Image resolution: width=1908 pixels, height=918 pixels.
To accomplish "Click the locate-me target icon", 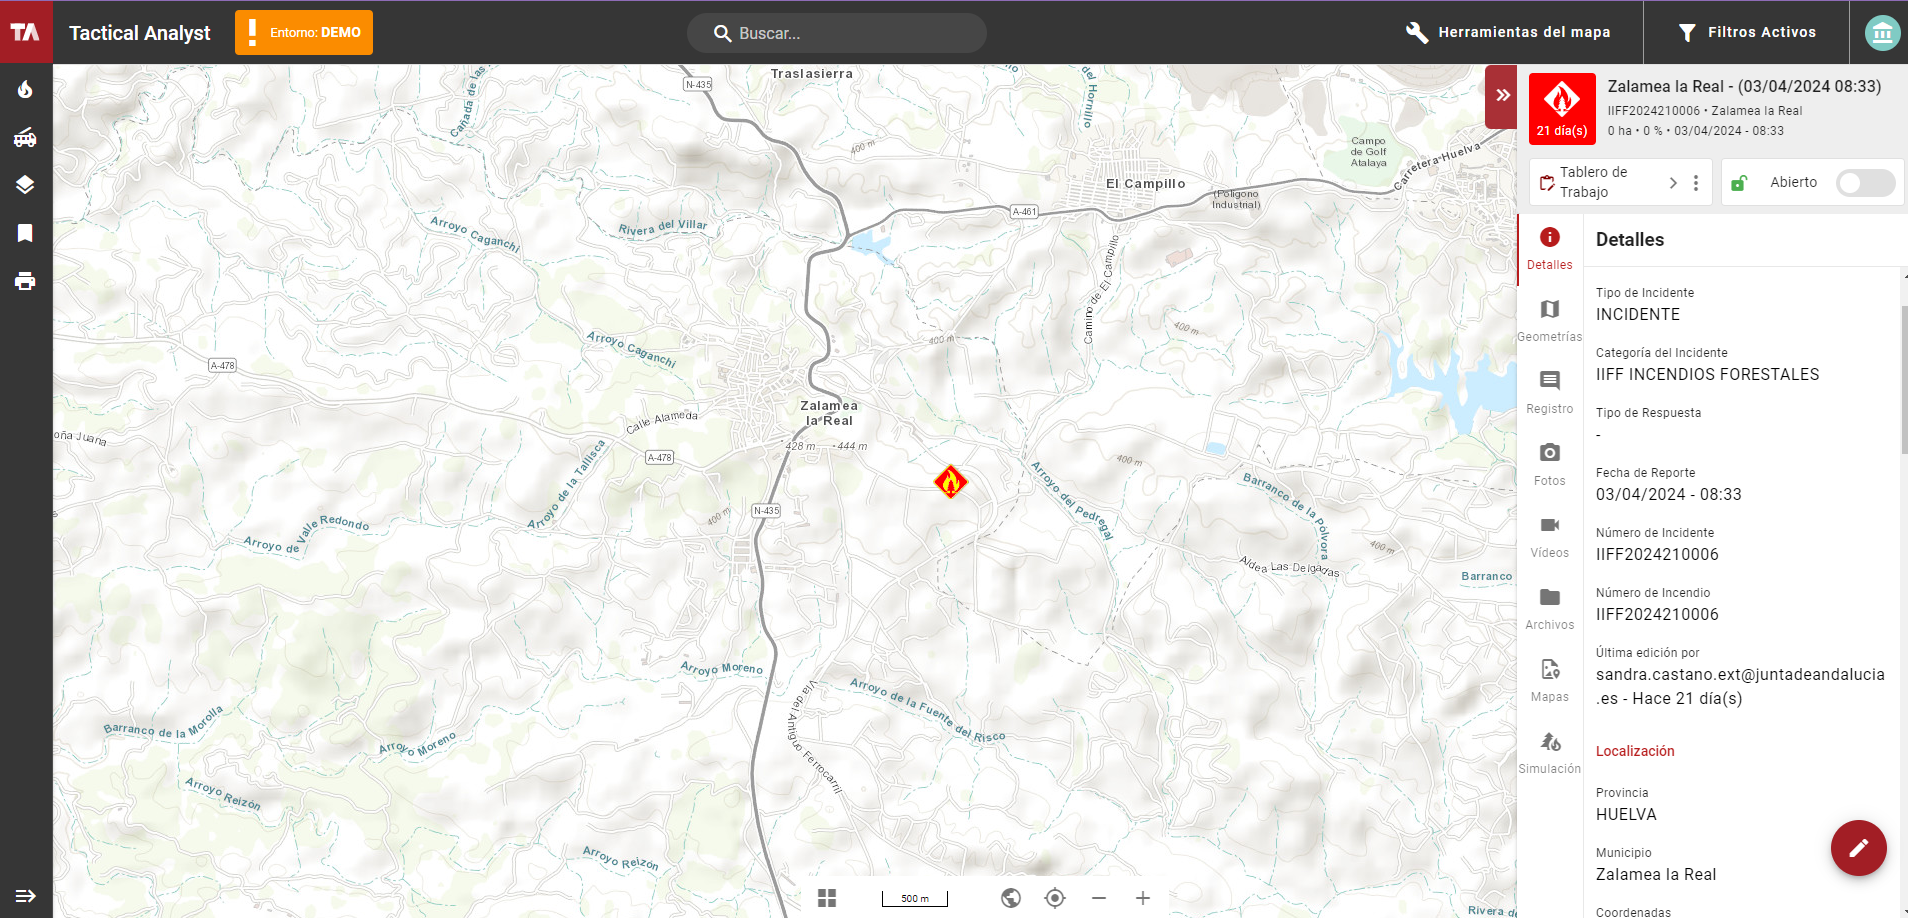I will pos(1055,898).
